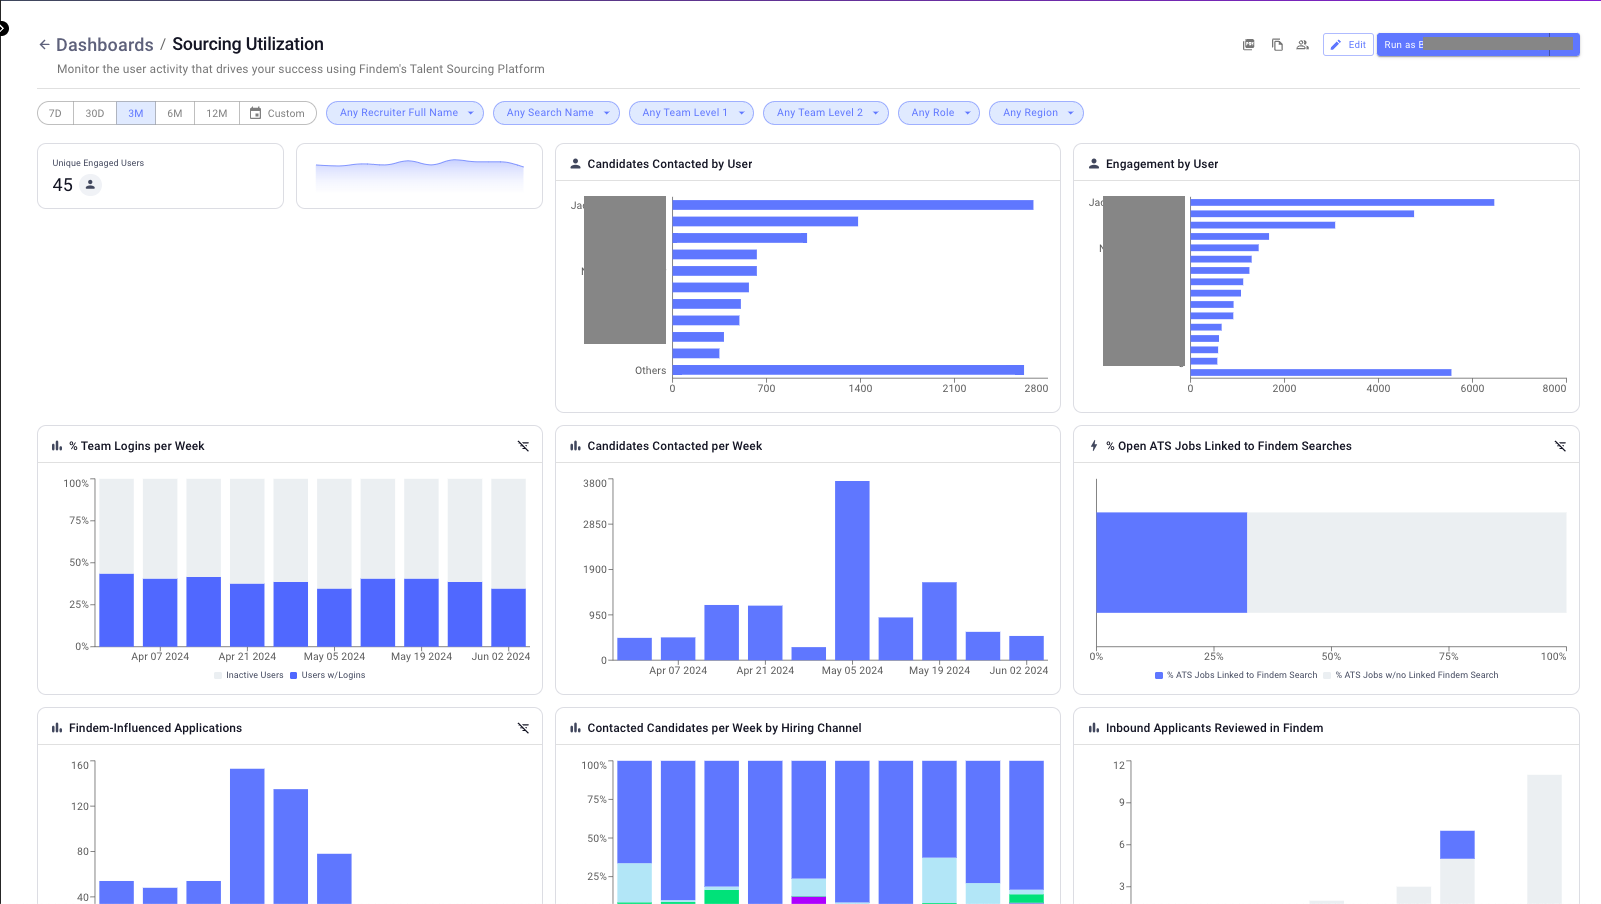
Task: Open the Any Region dropdown
Action: click(x=1036, y=113)
